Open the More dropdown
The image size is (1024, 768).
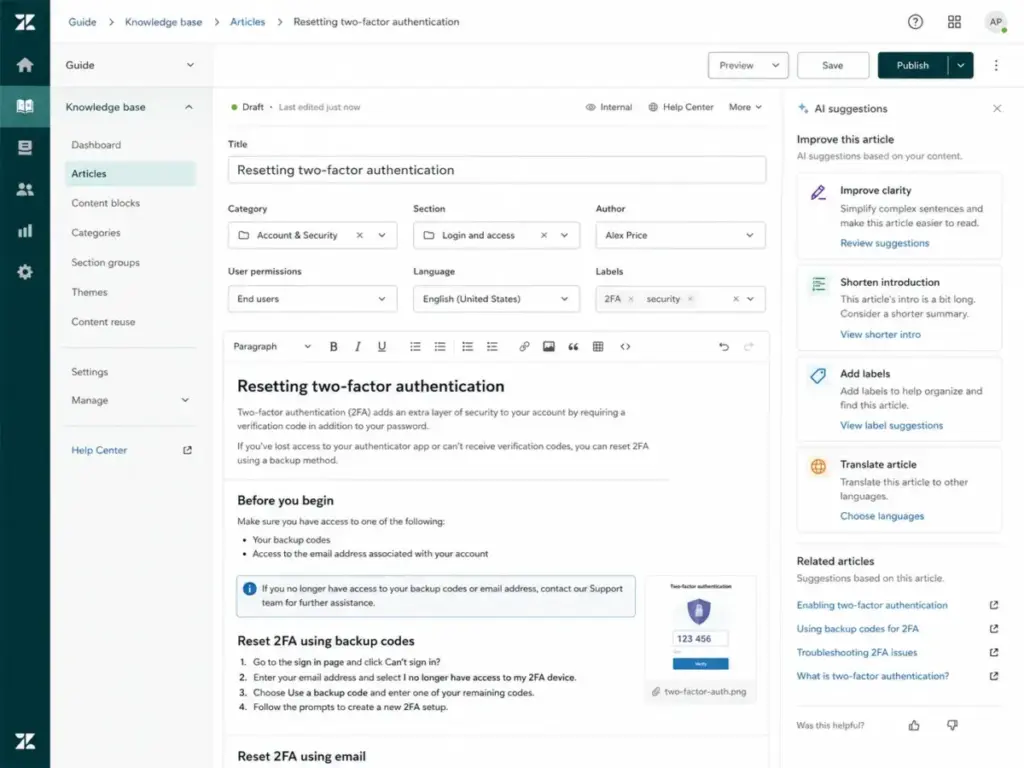point(745,107)
